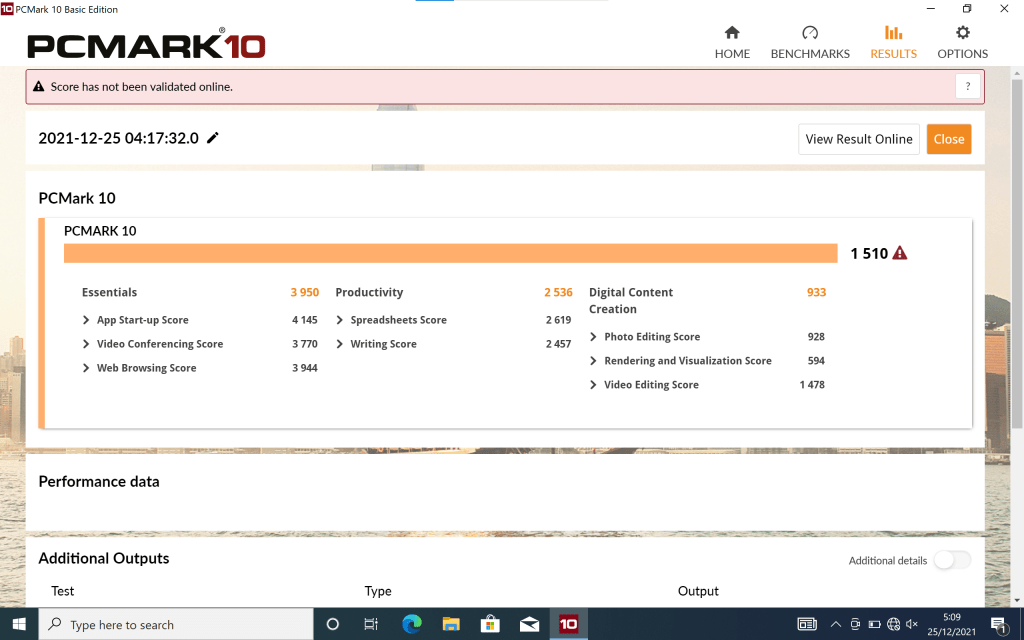Image resolution: width=1024 pixels, height=640 pixels.
Task: Click network globe tray icon
Action: pyautogui.click(x=893, y=624)
